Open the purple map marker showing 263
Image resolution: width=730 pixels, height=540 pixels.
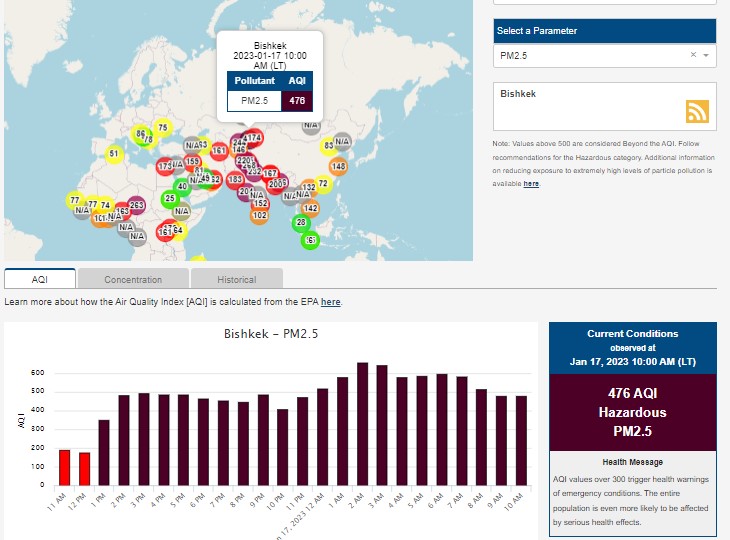tap(137, 205)
